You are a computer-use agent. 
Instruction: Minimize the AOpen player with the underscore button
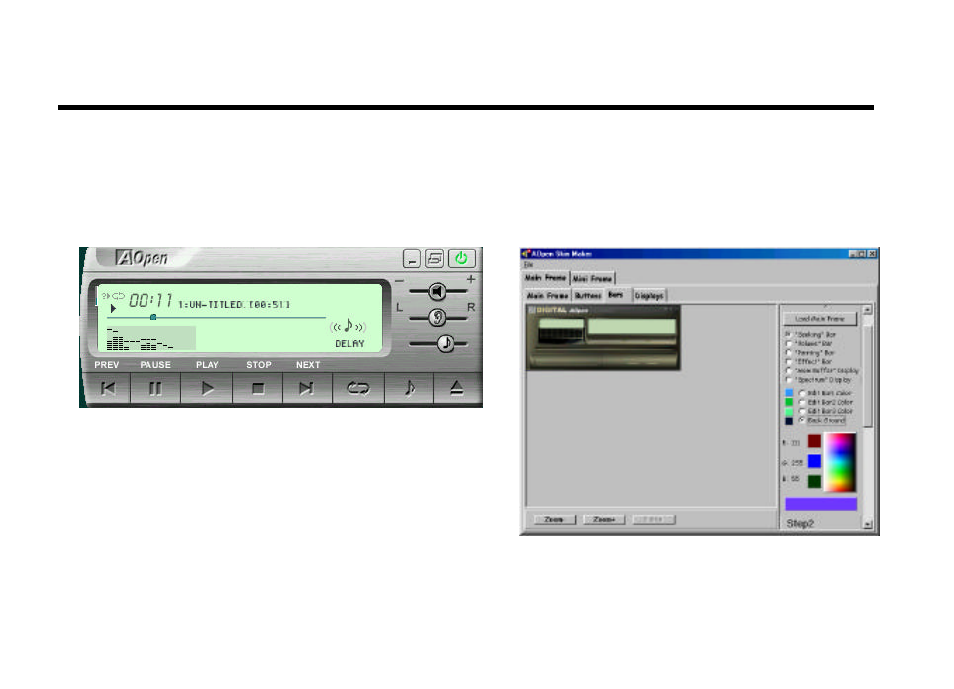412,259
